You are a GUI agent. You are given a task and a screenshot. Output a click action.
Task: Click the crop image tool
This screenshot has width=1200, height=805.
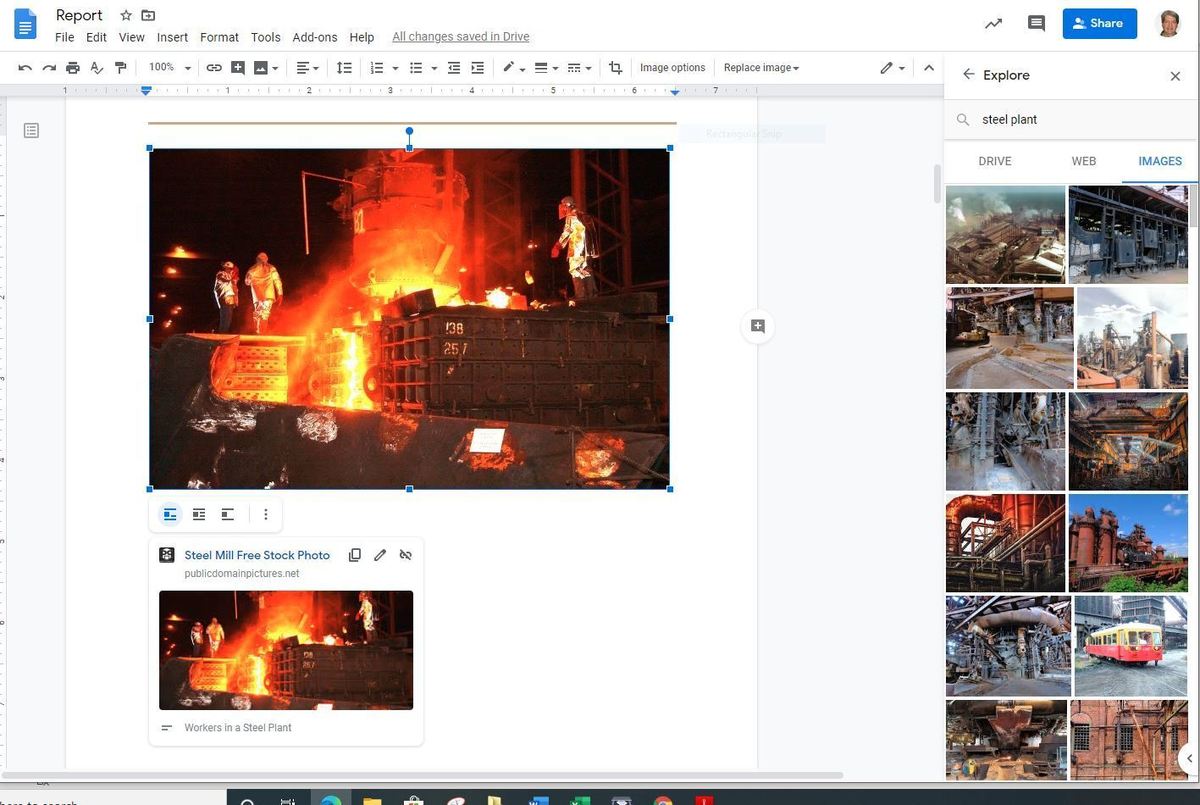point(615,68)
